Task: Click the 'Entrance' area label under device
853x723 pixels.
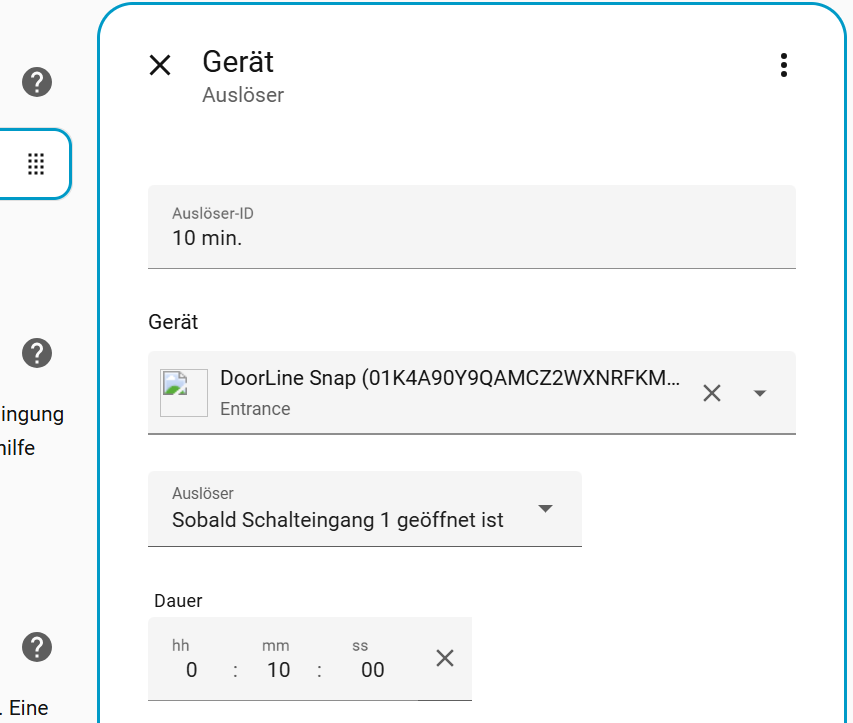Action: 255,409
